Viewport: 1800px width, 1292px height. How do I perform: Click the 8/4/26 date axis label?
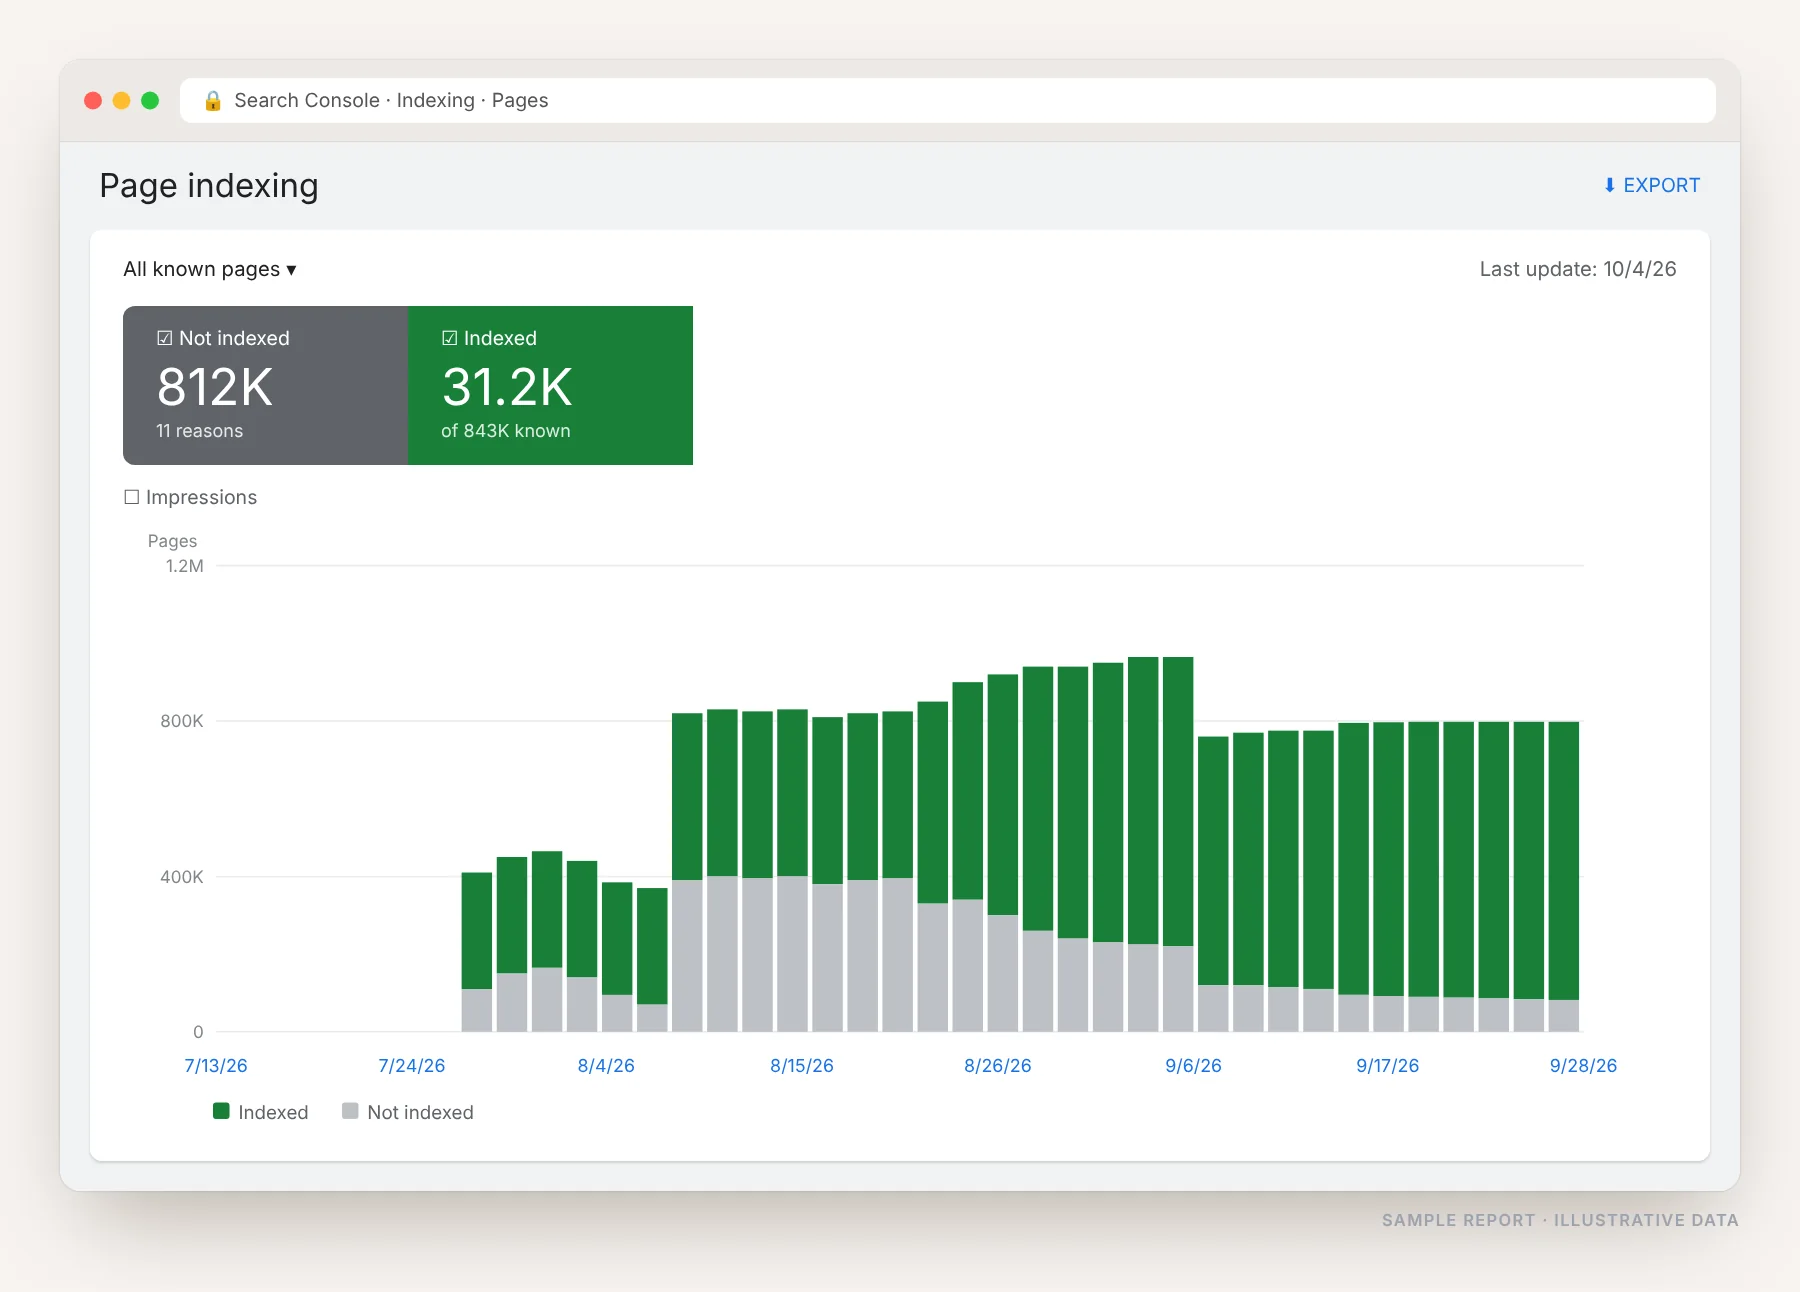pos(606,1065)
